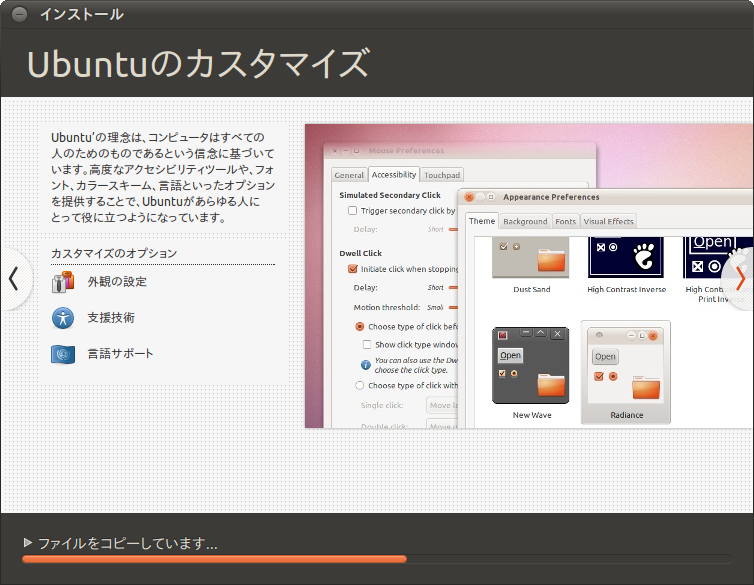Click the 支援技術 accessibility icon
Image resolution: width=754 pixels, height=585 pixels.
point(63,318)
